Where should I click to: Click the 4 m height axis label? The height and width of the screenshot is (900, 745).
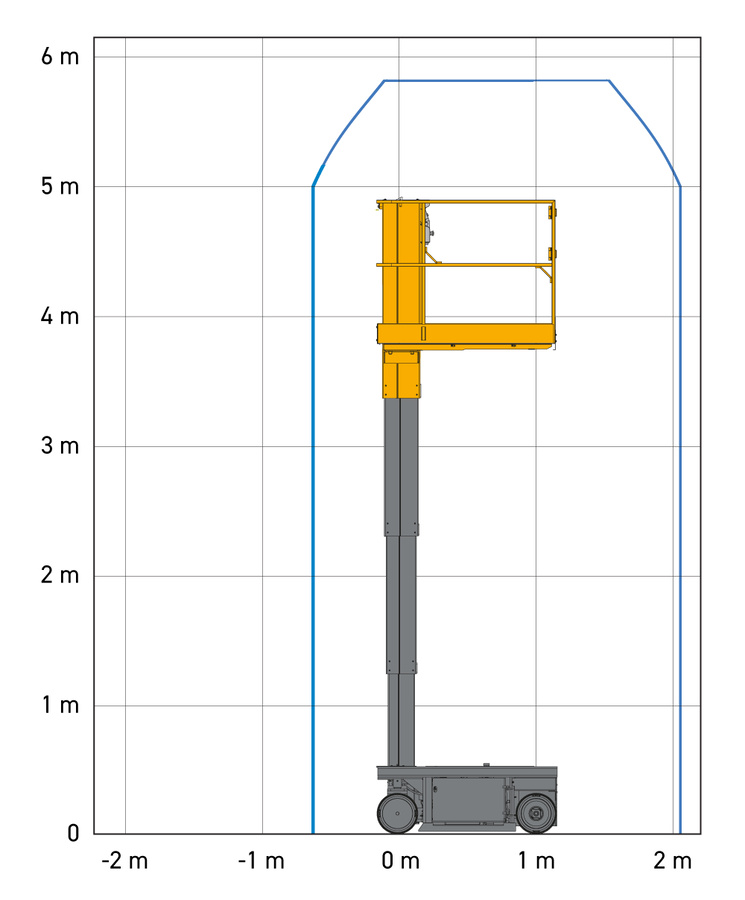coord(60,316)
